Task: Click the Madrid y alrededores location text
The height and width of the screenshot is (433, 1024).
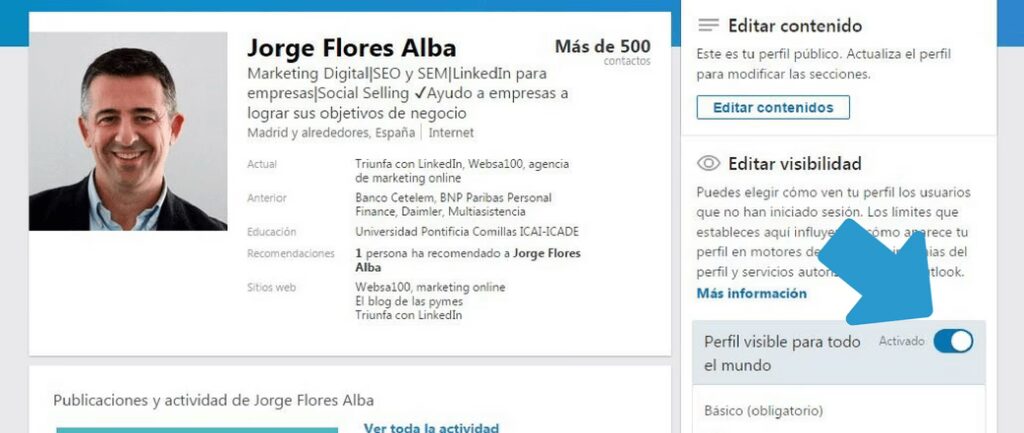Action: click(x=331, y=132)
